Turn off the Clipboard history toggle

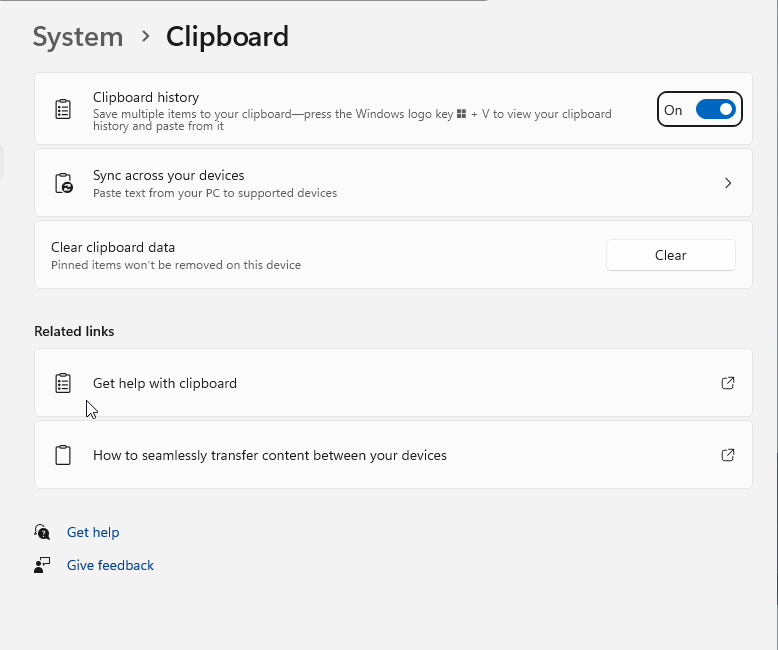[x=715, y=109]
